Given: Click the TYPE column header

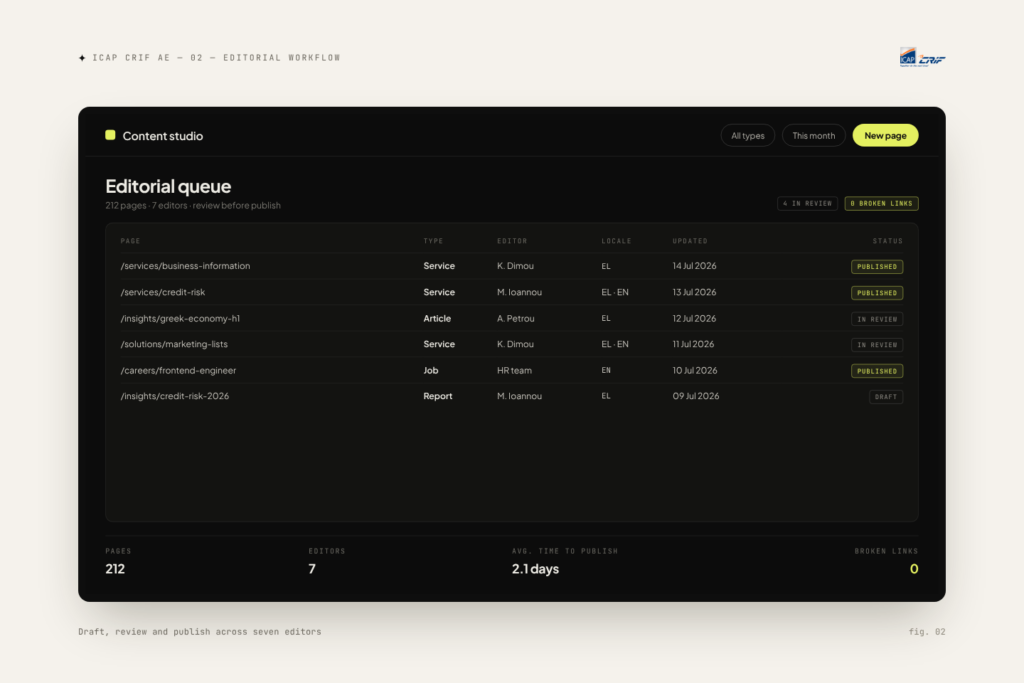Looking at the screenshot, I should coord(434,241).
